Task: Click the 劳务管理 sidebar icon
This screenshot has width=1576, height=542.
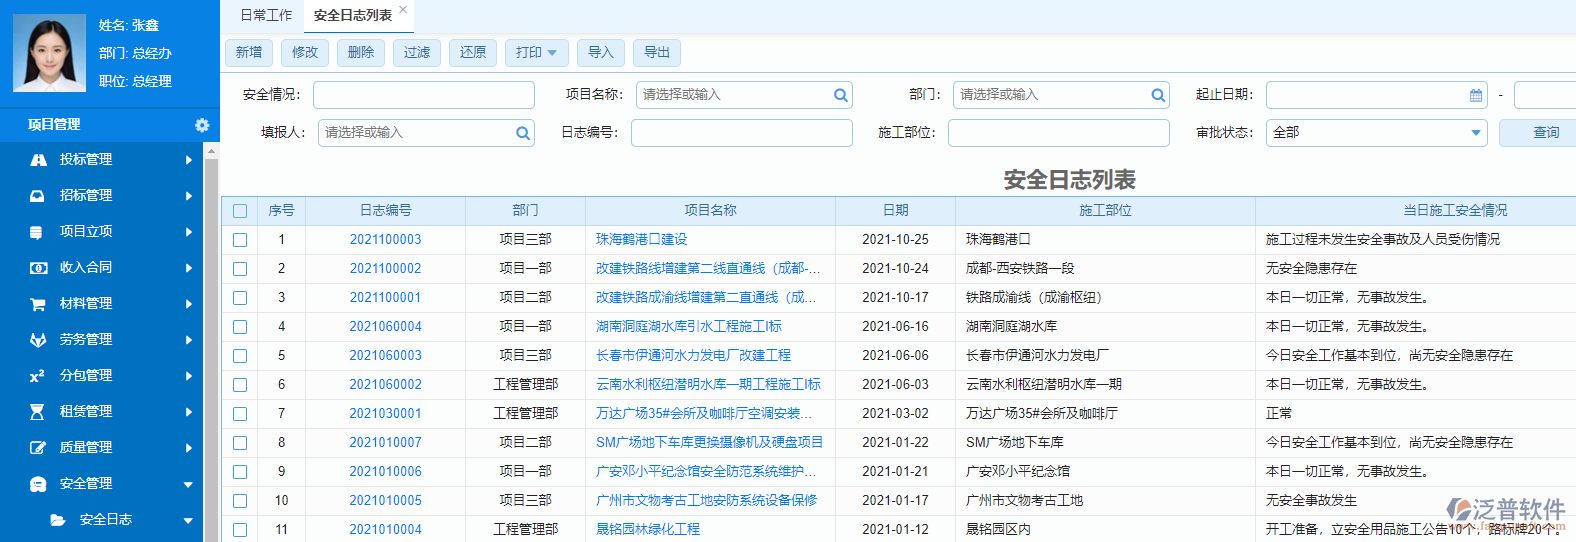Action: point(38,340)
